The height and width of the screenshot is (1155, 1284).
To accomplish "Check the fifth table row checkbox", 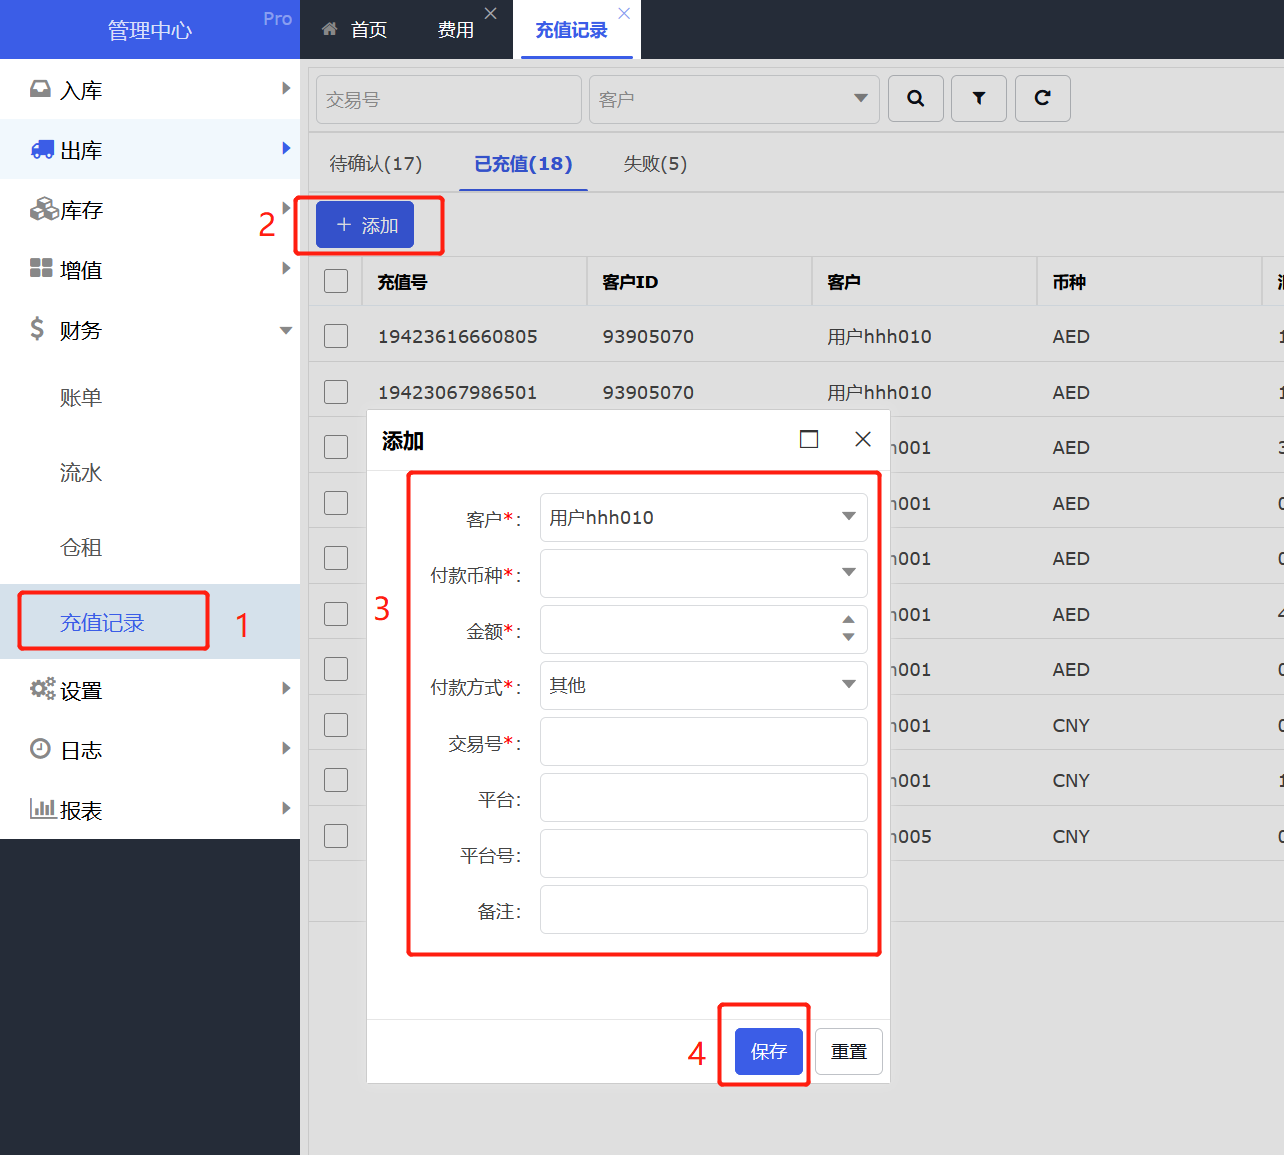I will (336, 558).
